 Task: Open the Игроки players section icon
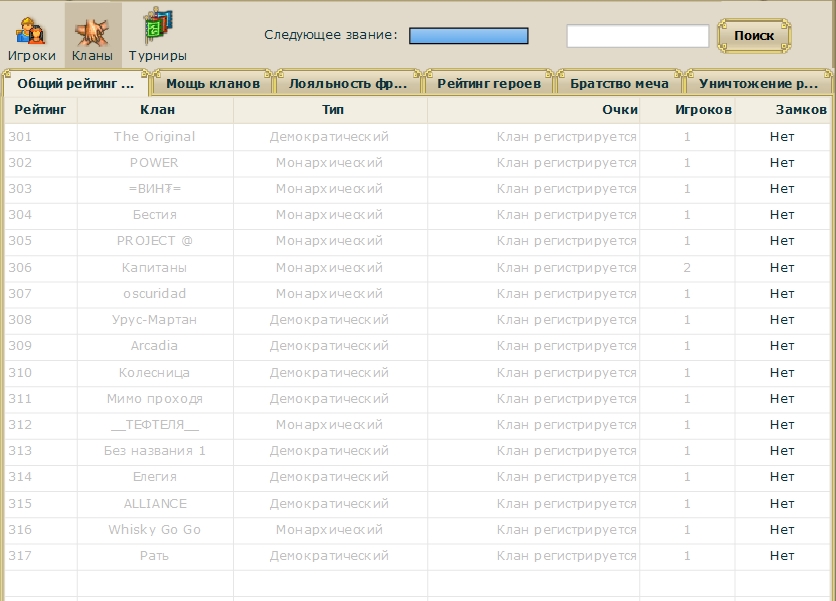(32, 35)
